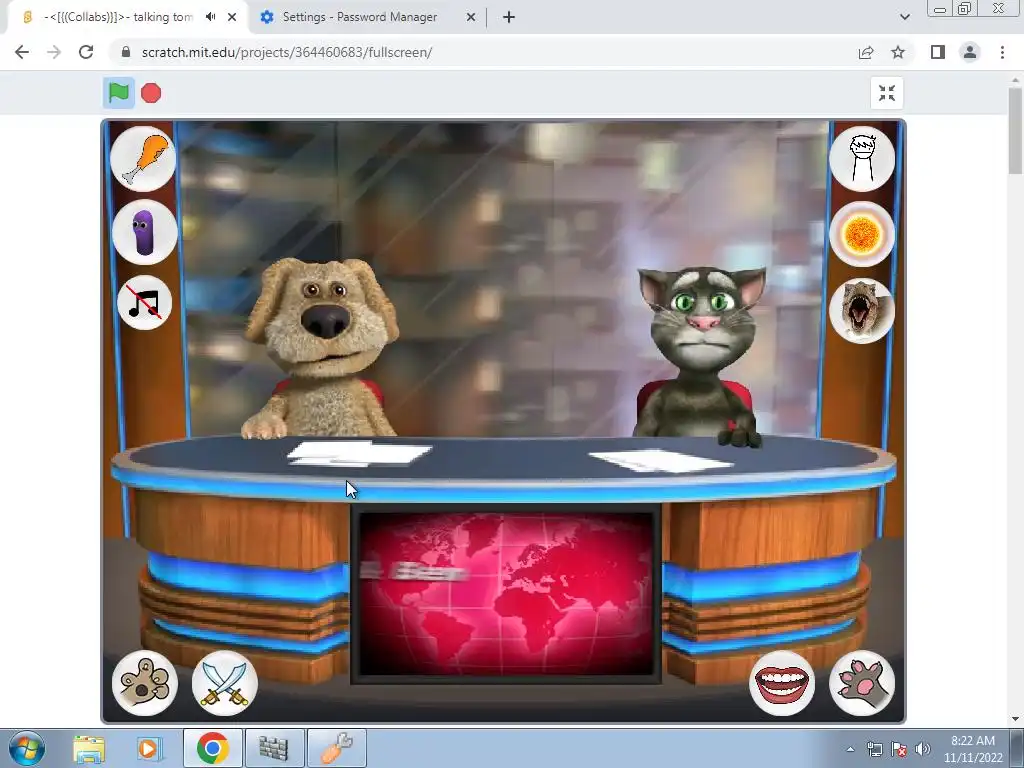Stop the project with red stop button

(151, 93)
